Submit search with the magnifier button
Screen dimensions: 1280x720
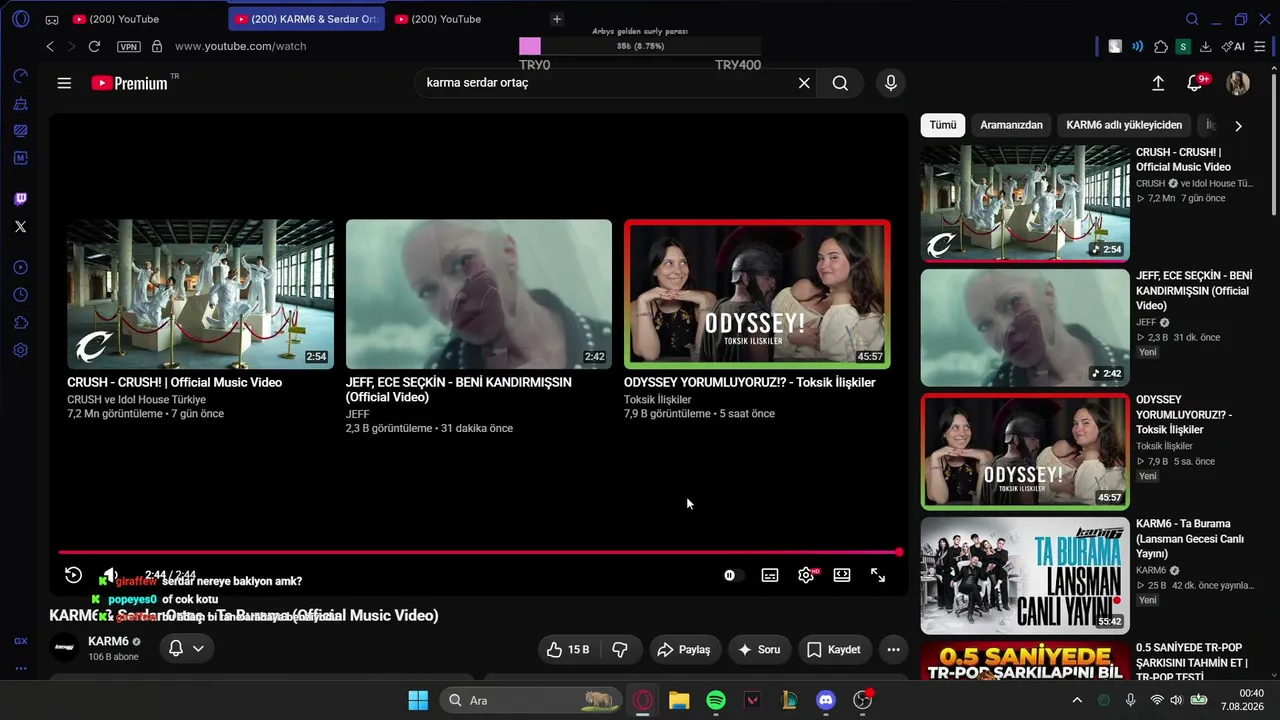click(x=840, y=83)
